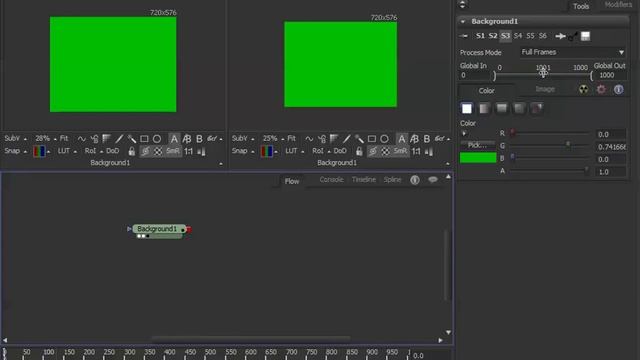This screenshot has width=640, height=360.
Task: Choose the ellipse shape tool in right viewer
Action: point(384,139)
